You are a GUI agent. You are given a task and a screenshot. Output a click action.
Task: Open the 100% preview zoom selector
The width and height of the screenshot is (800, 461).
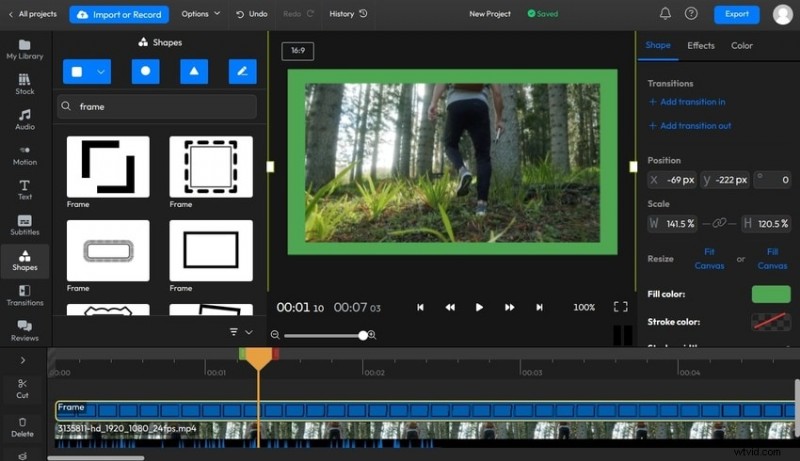[584, 308]
